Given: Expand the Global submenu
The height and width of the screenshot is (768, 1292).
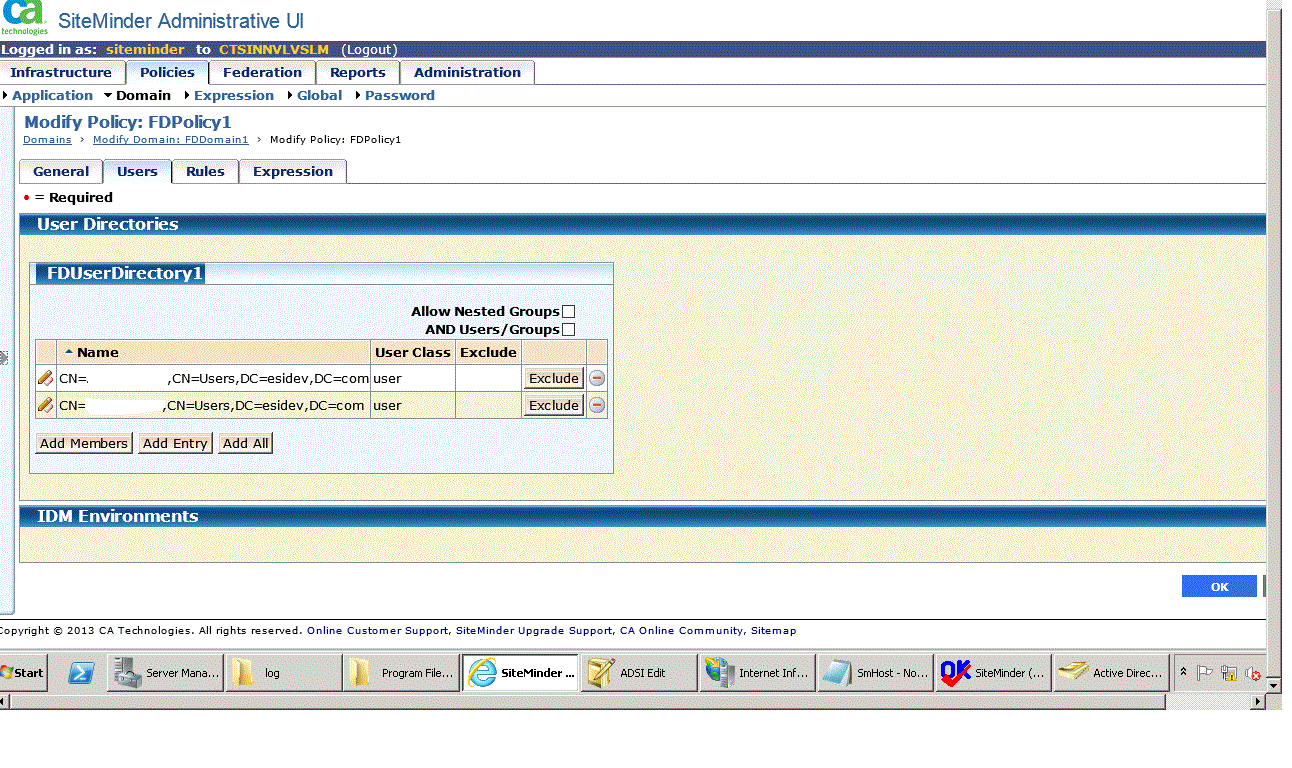Looking at the screenshot, I should point(315,96).
